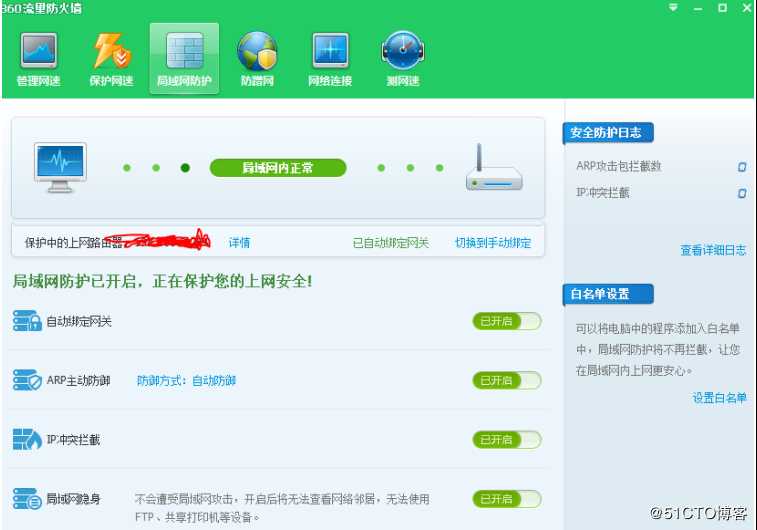Toggle the ARP主动防御 switch
The image size is (757, 530).
point(507,381)
